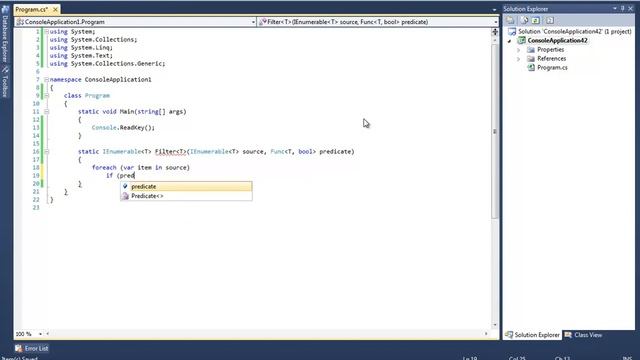Collapse the ConsoleApplication42 project node
640x360 pixels.
(x=509, y=41)
